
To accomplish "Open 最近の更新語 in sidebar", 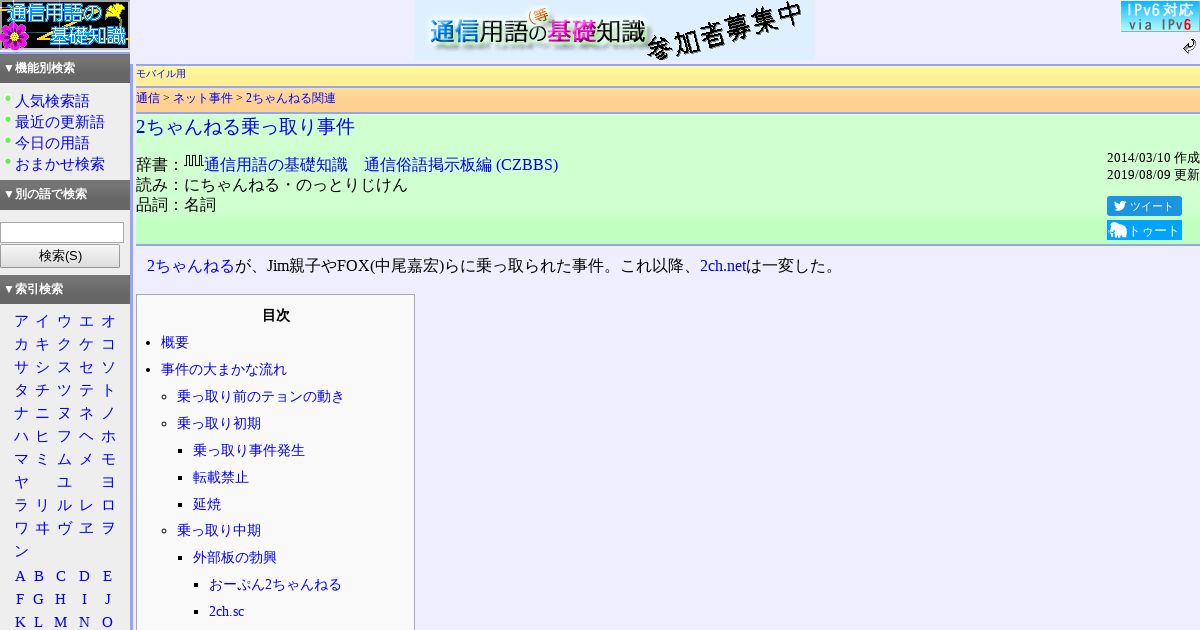I will pos(59,122).
